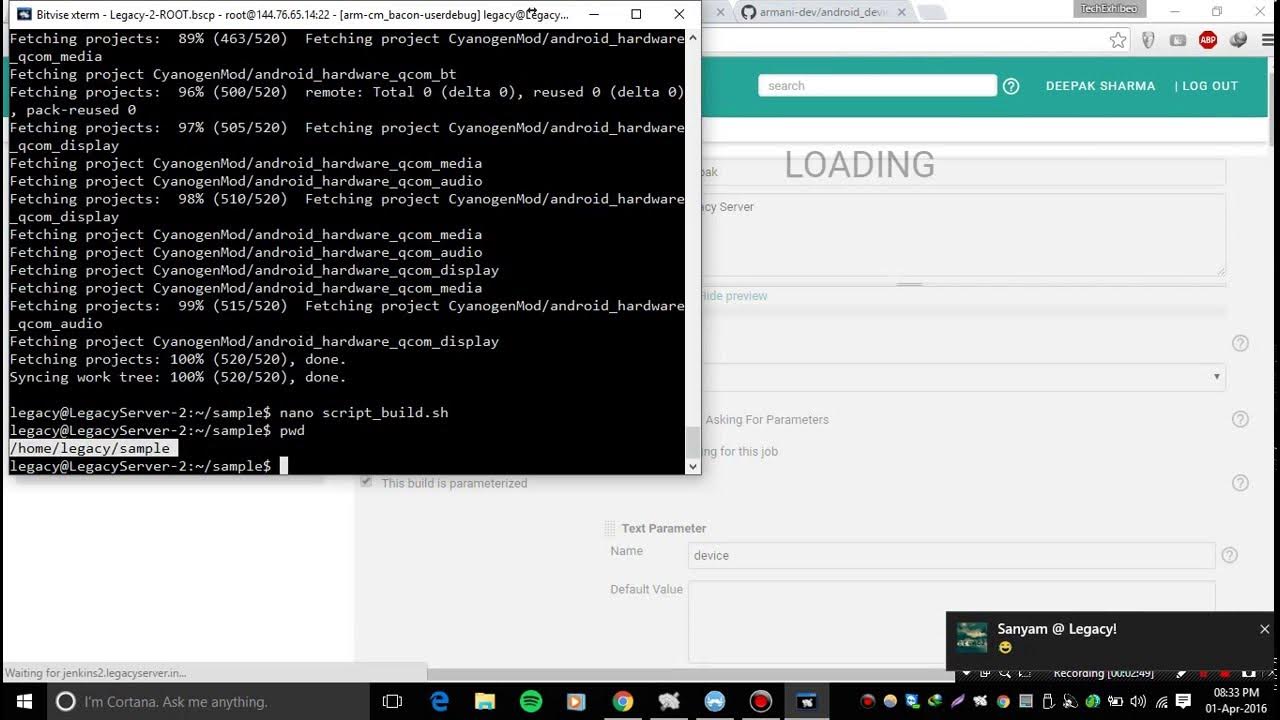Click the description text area with 'Legacy Server'
Image resolution: width=1280 pixels, height=720 pixels.
(x=963, y=234)
